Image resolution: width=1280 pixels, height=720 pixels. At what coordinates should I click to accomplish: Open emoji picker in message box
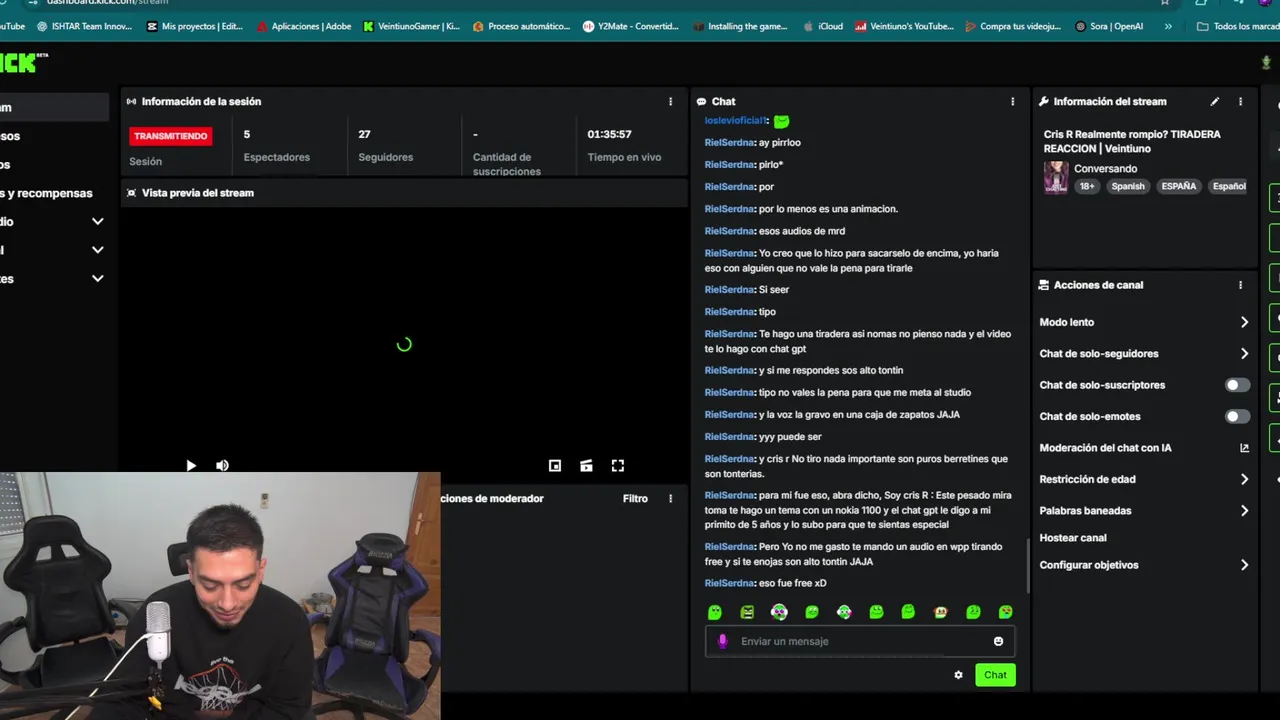[998, 641]
